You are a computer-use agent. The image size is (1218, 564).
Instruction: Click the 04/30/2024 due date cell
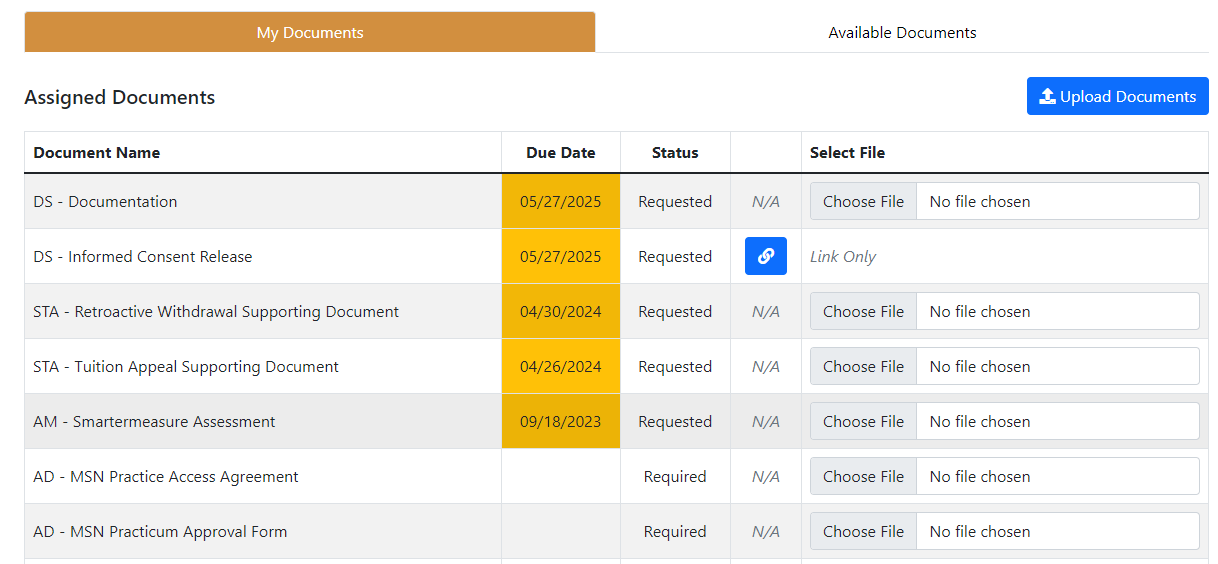560,312
